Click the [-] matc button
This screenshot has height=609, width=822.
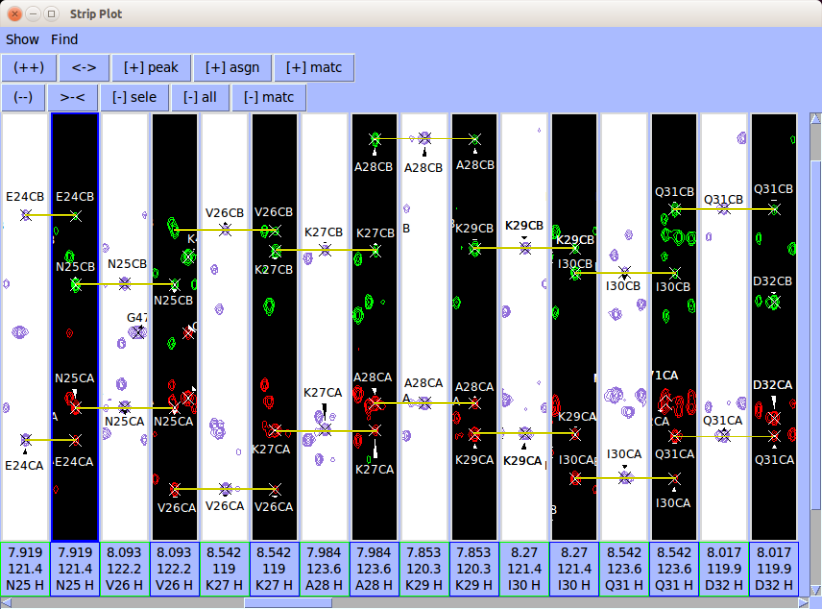[x=268, y=97]
